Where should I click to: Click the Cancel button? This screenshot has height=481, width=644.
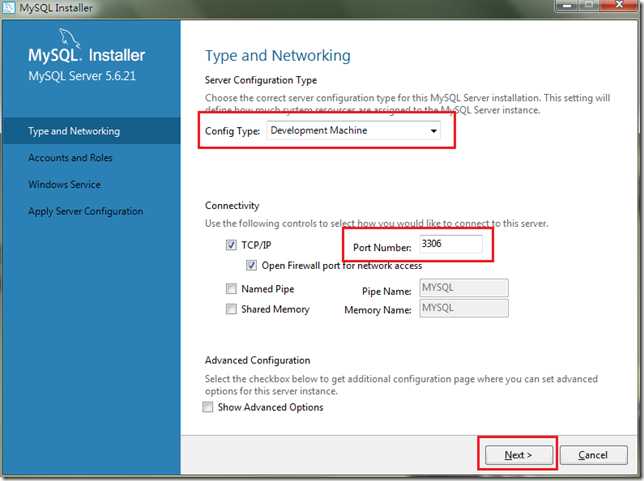(x=593, y=455)
